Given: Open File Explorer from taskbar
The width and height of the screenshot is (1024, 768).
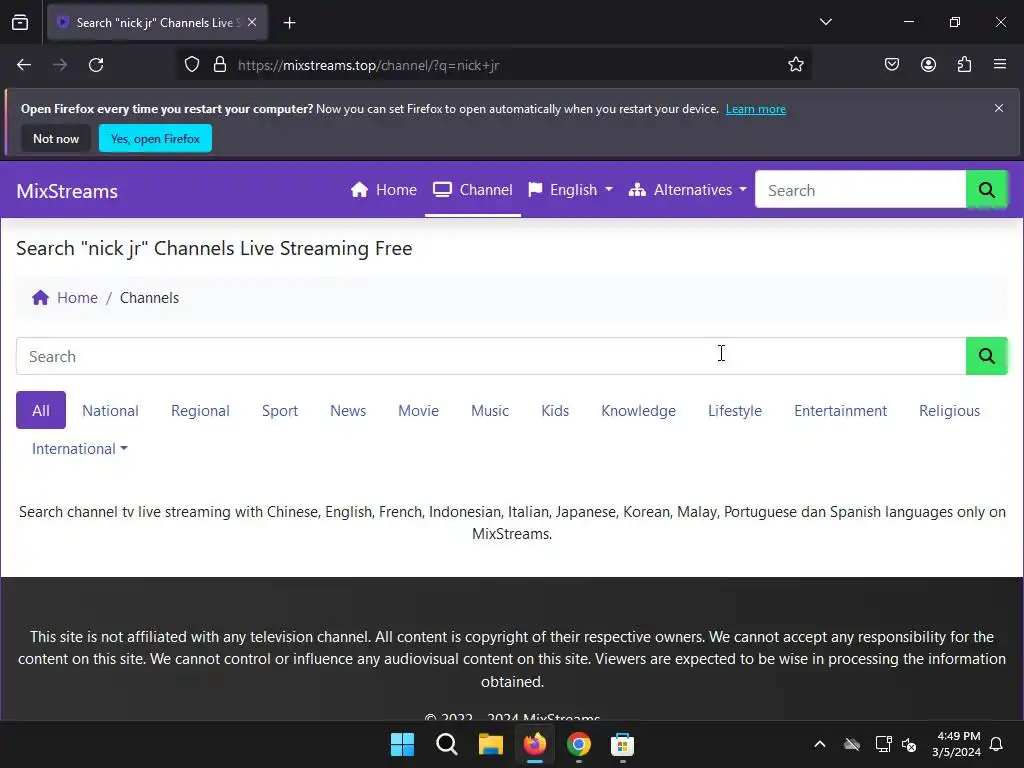Looking at the screenshot, I should click(490, 744).
